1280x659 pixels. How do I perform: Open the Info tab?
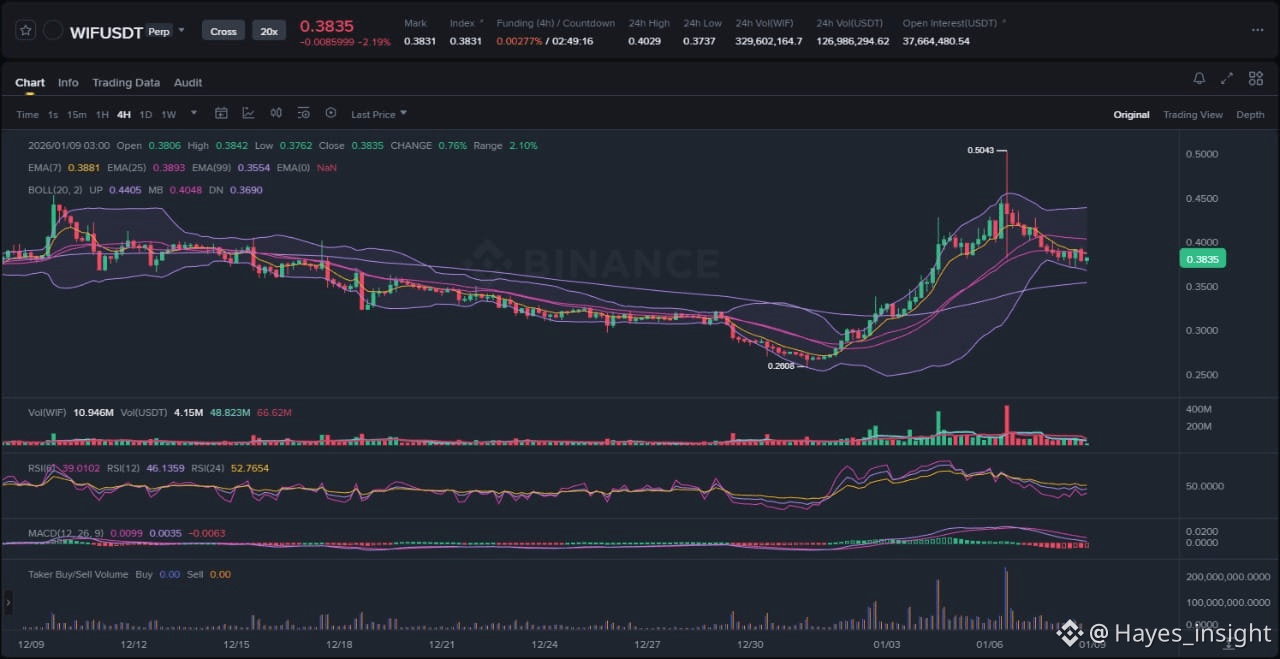point(68,83)
